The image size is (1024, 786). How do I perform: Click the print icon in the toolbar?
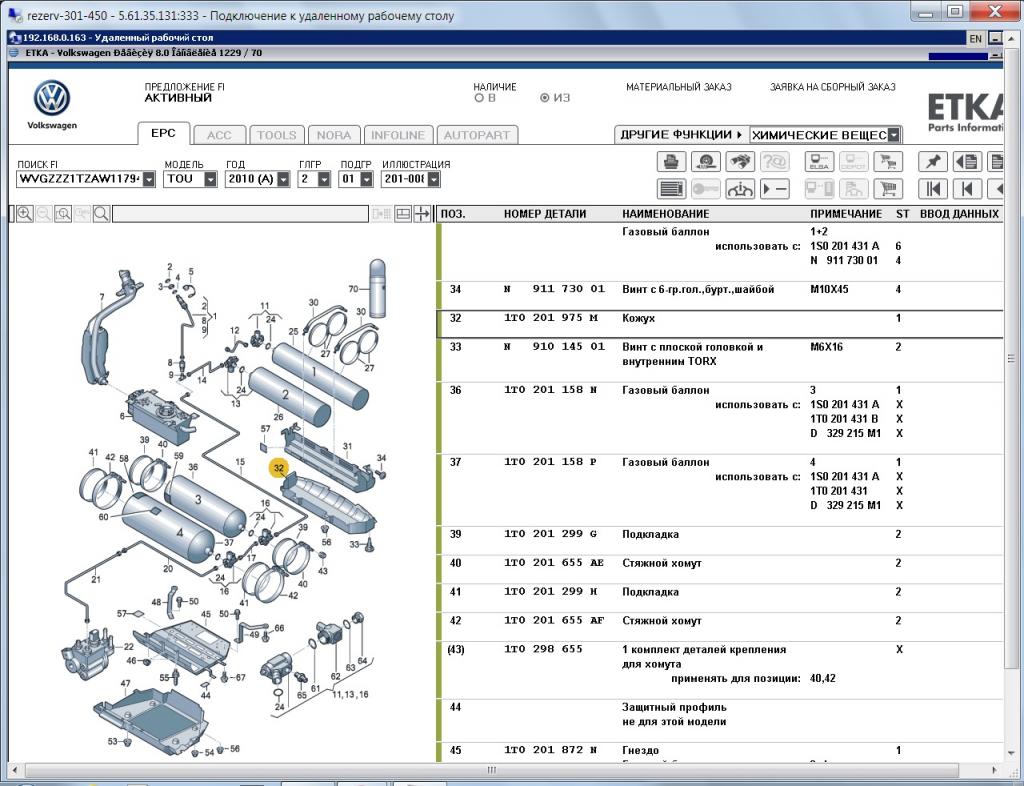click(671, 161)
